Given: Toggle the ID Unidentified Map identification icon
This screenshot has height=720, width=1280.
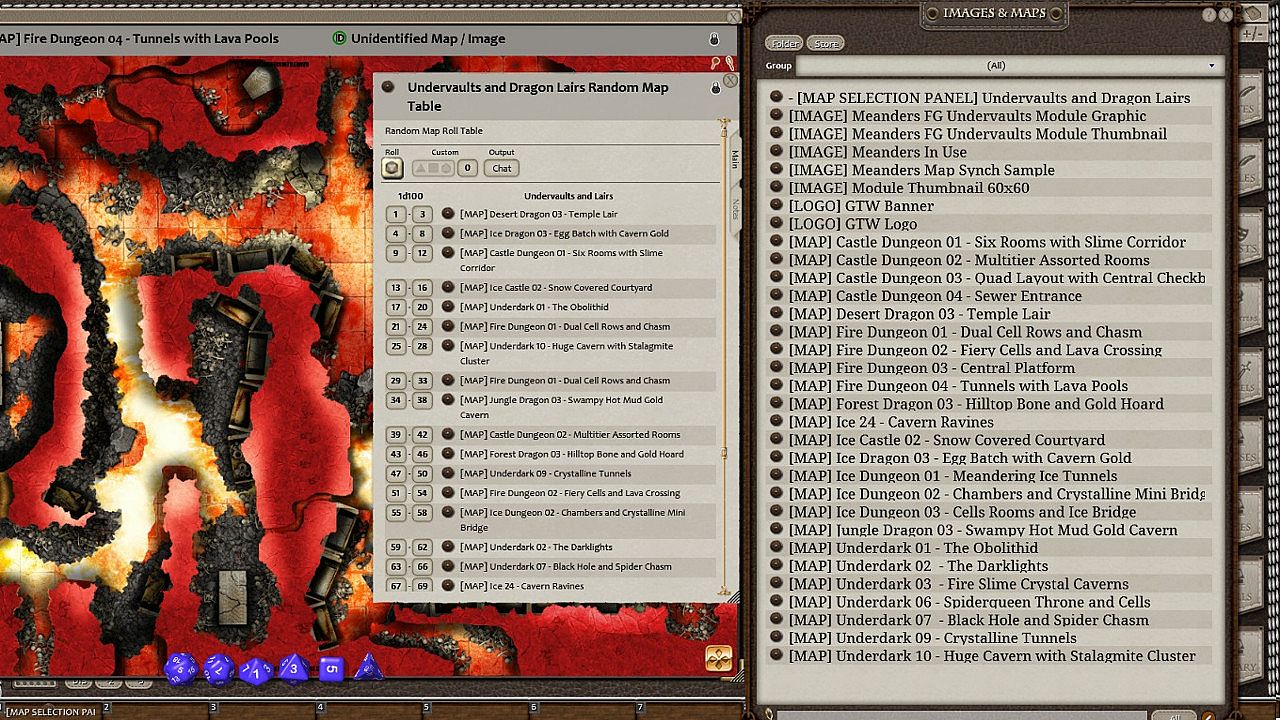Looking at the screenshot, I should [x=339, y=39].
